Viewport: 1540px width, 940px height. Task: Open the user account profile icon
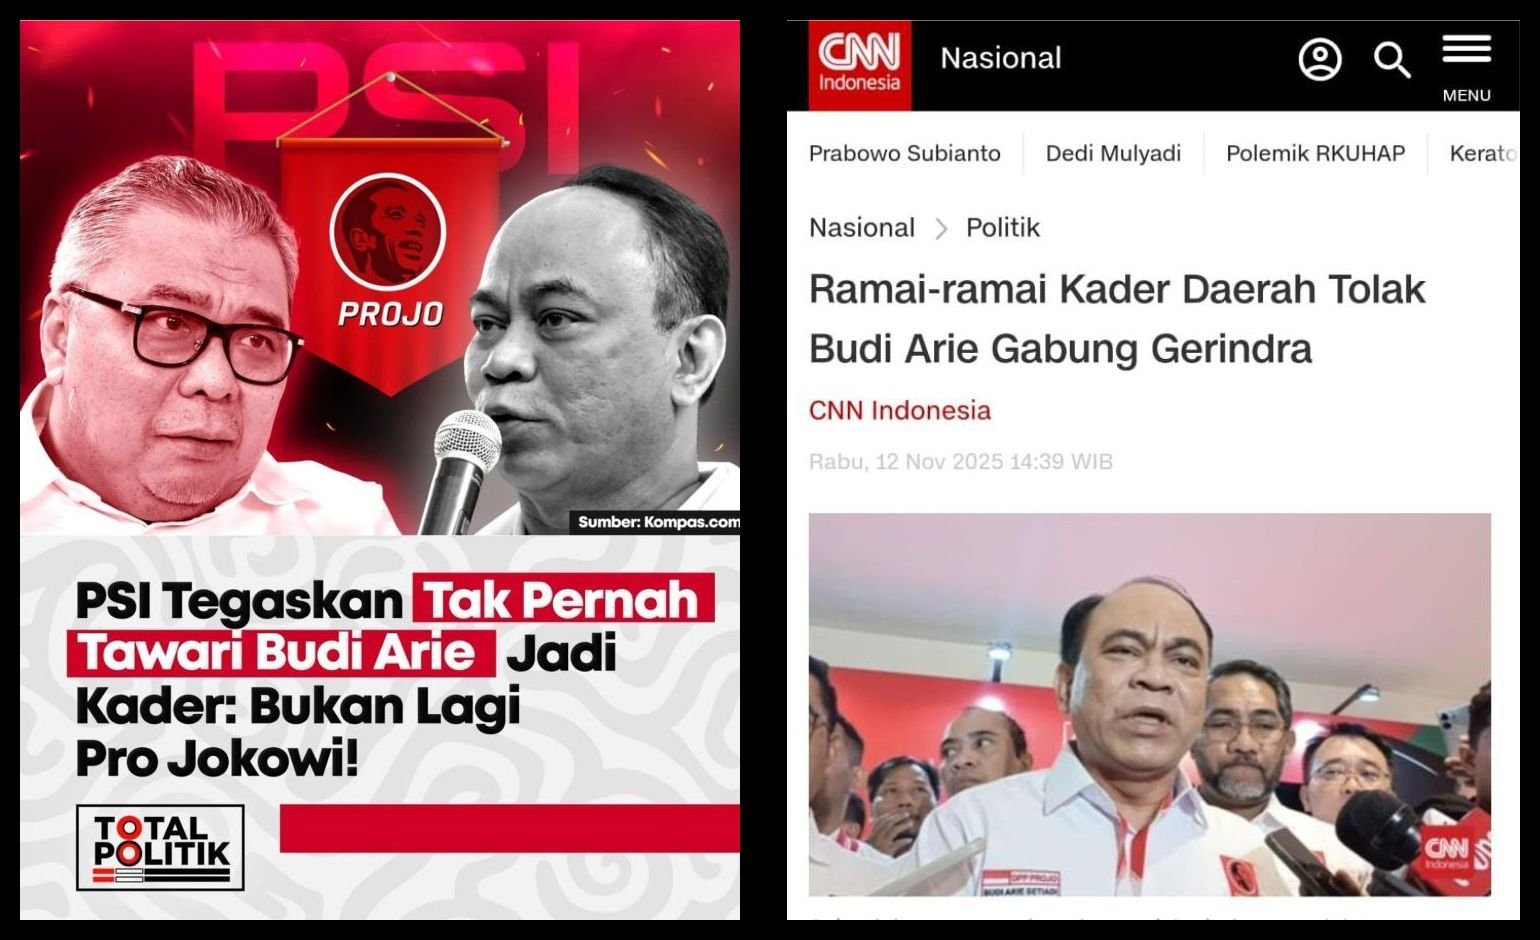point(1319,60)
